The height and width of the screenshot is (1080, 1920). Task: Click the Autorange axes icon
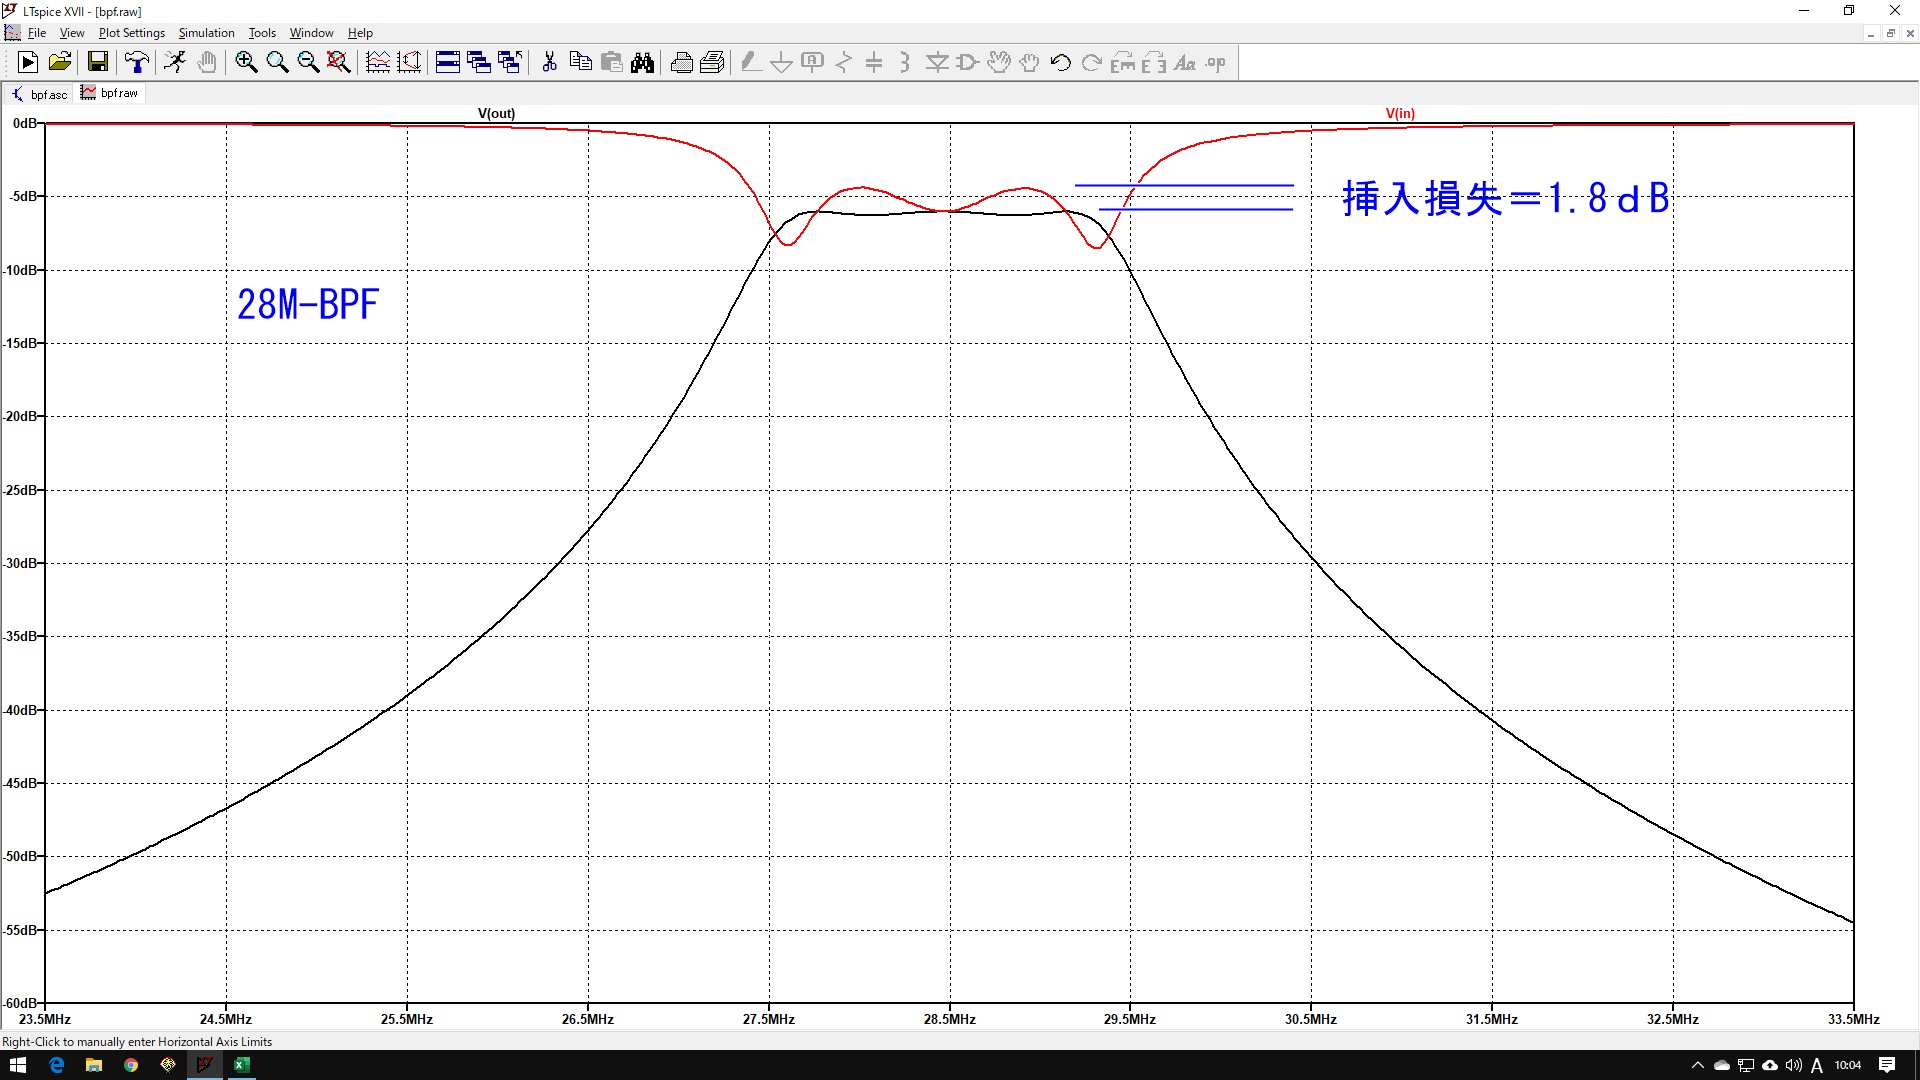tap(409, 63)
